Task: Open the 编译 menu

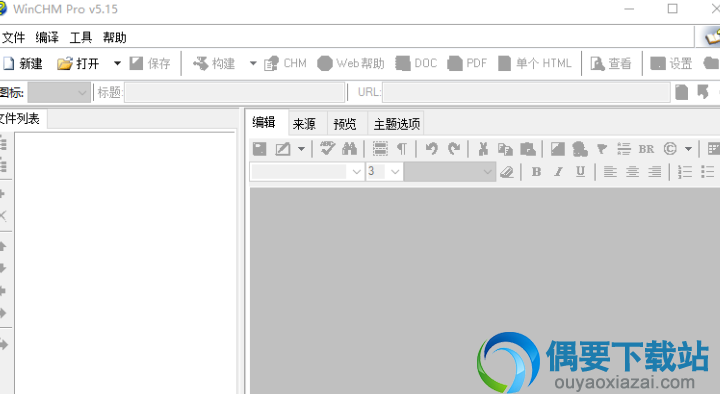Action: [x=47, y=37]
